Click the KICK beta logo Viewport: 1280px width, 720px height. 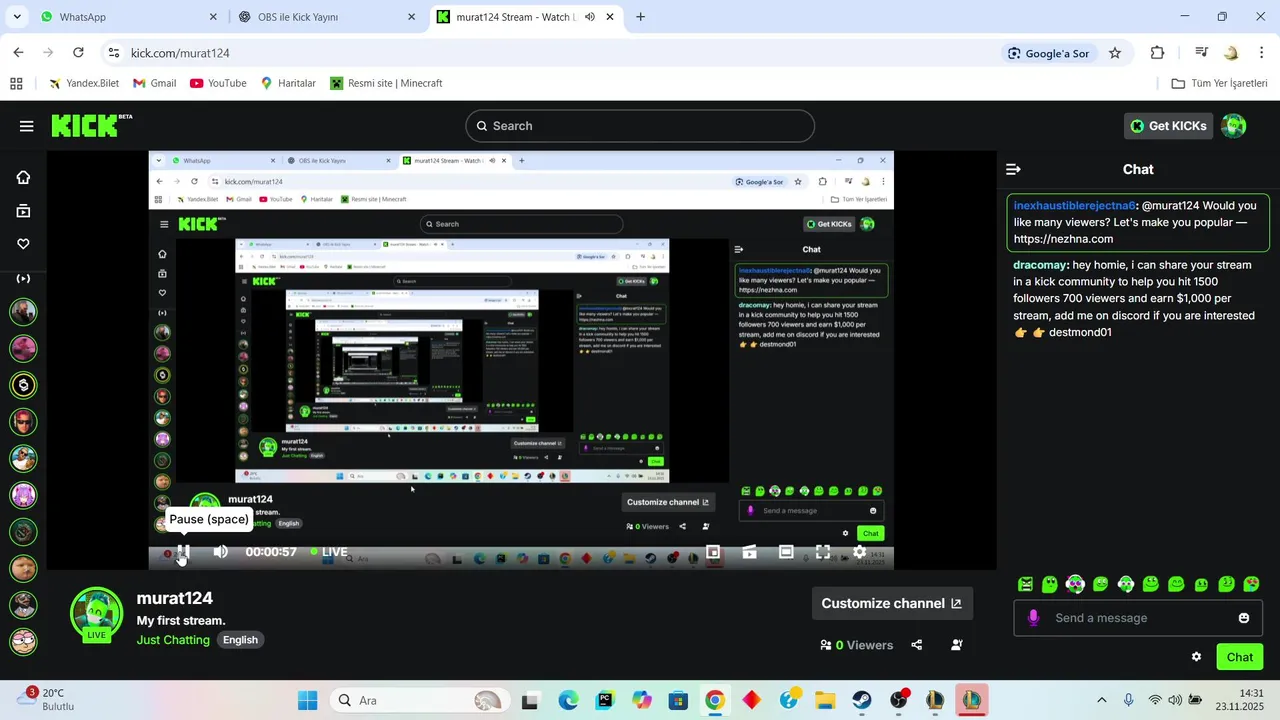coord(91,125)
